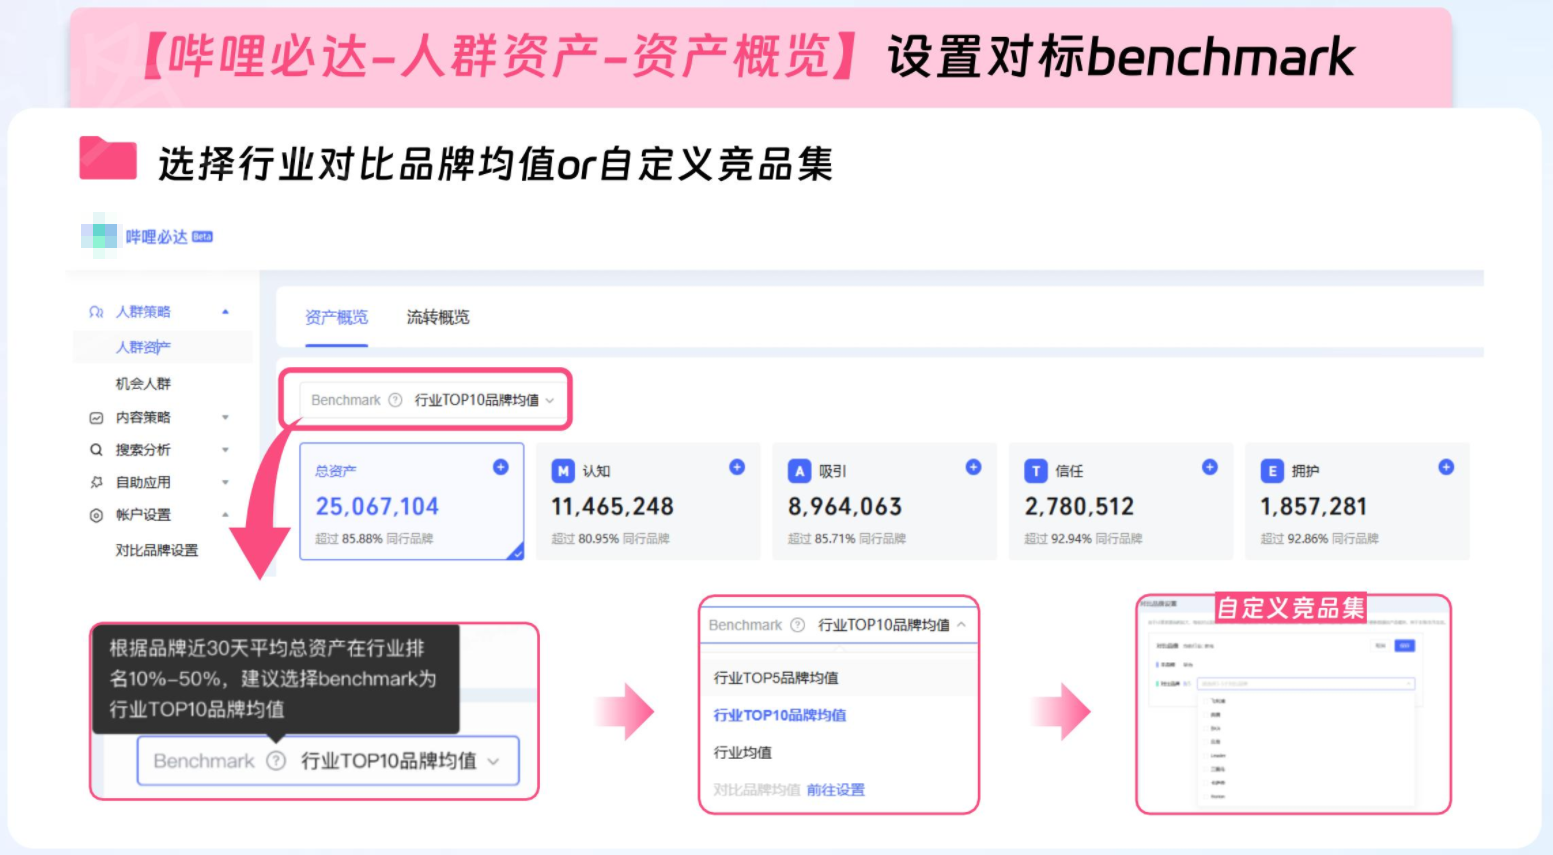Screen dimensions: 1553x855
Task: Collapse the open Benchmark dropdown chevron
Action: click(962, 625)
